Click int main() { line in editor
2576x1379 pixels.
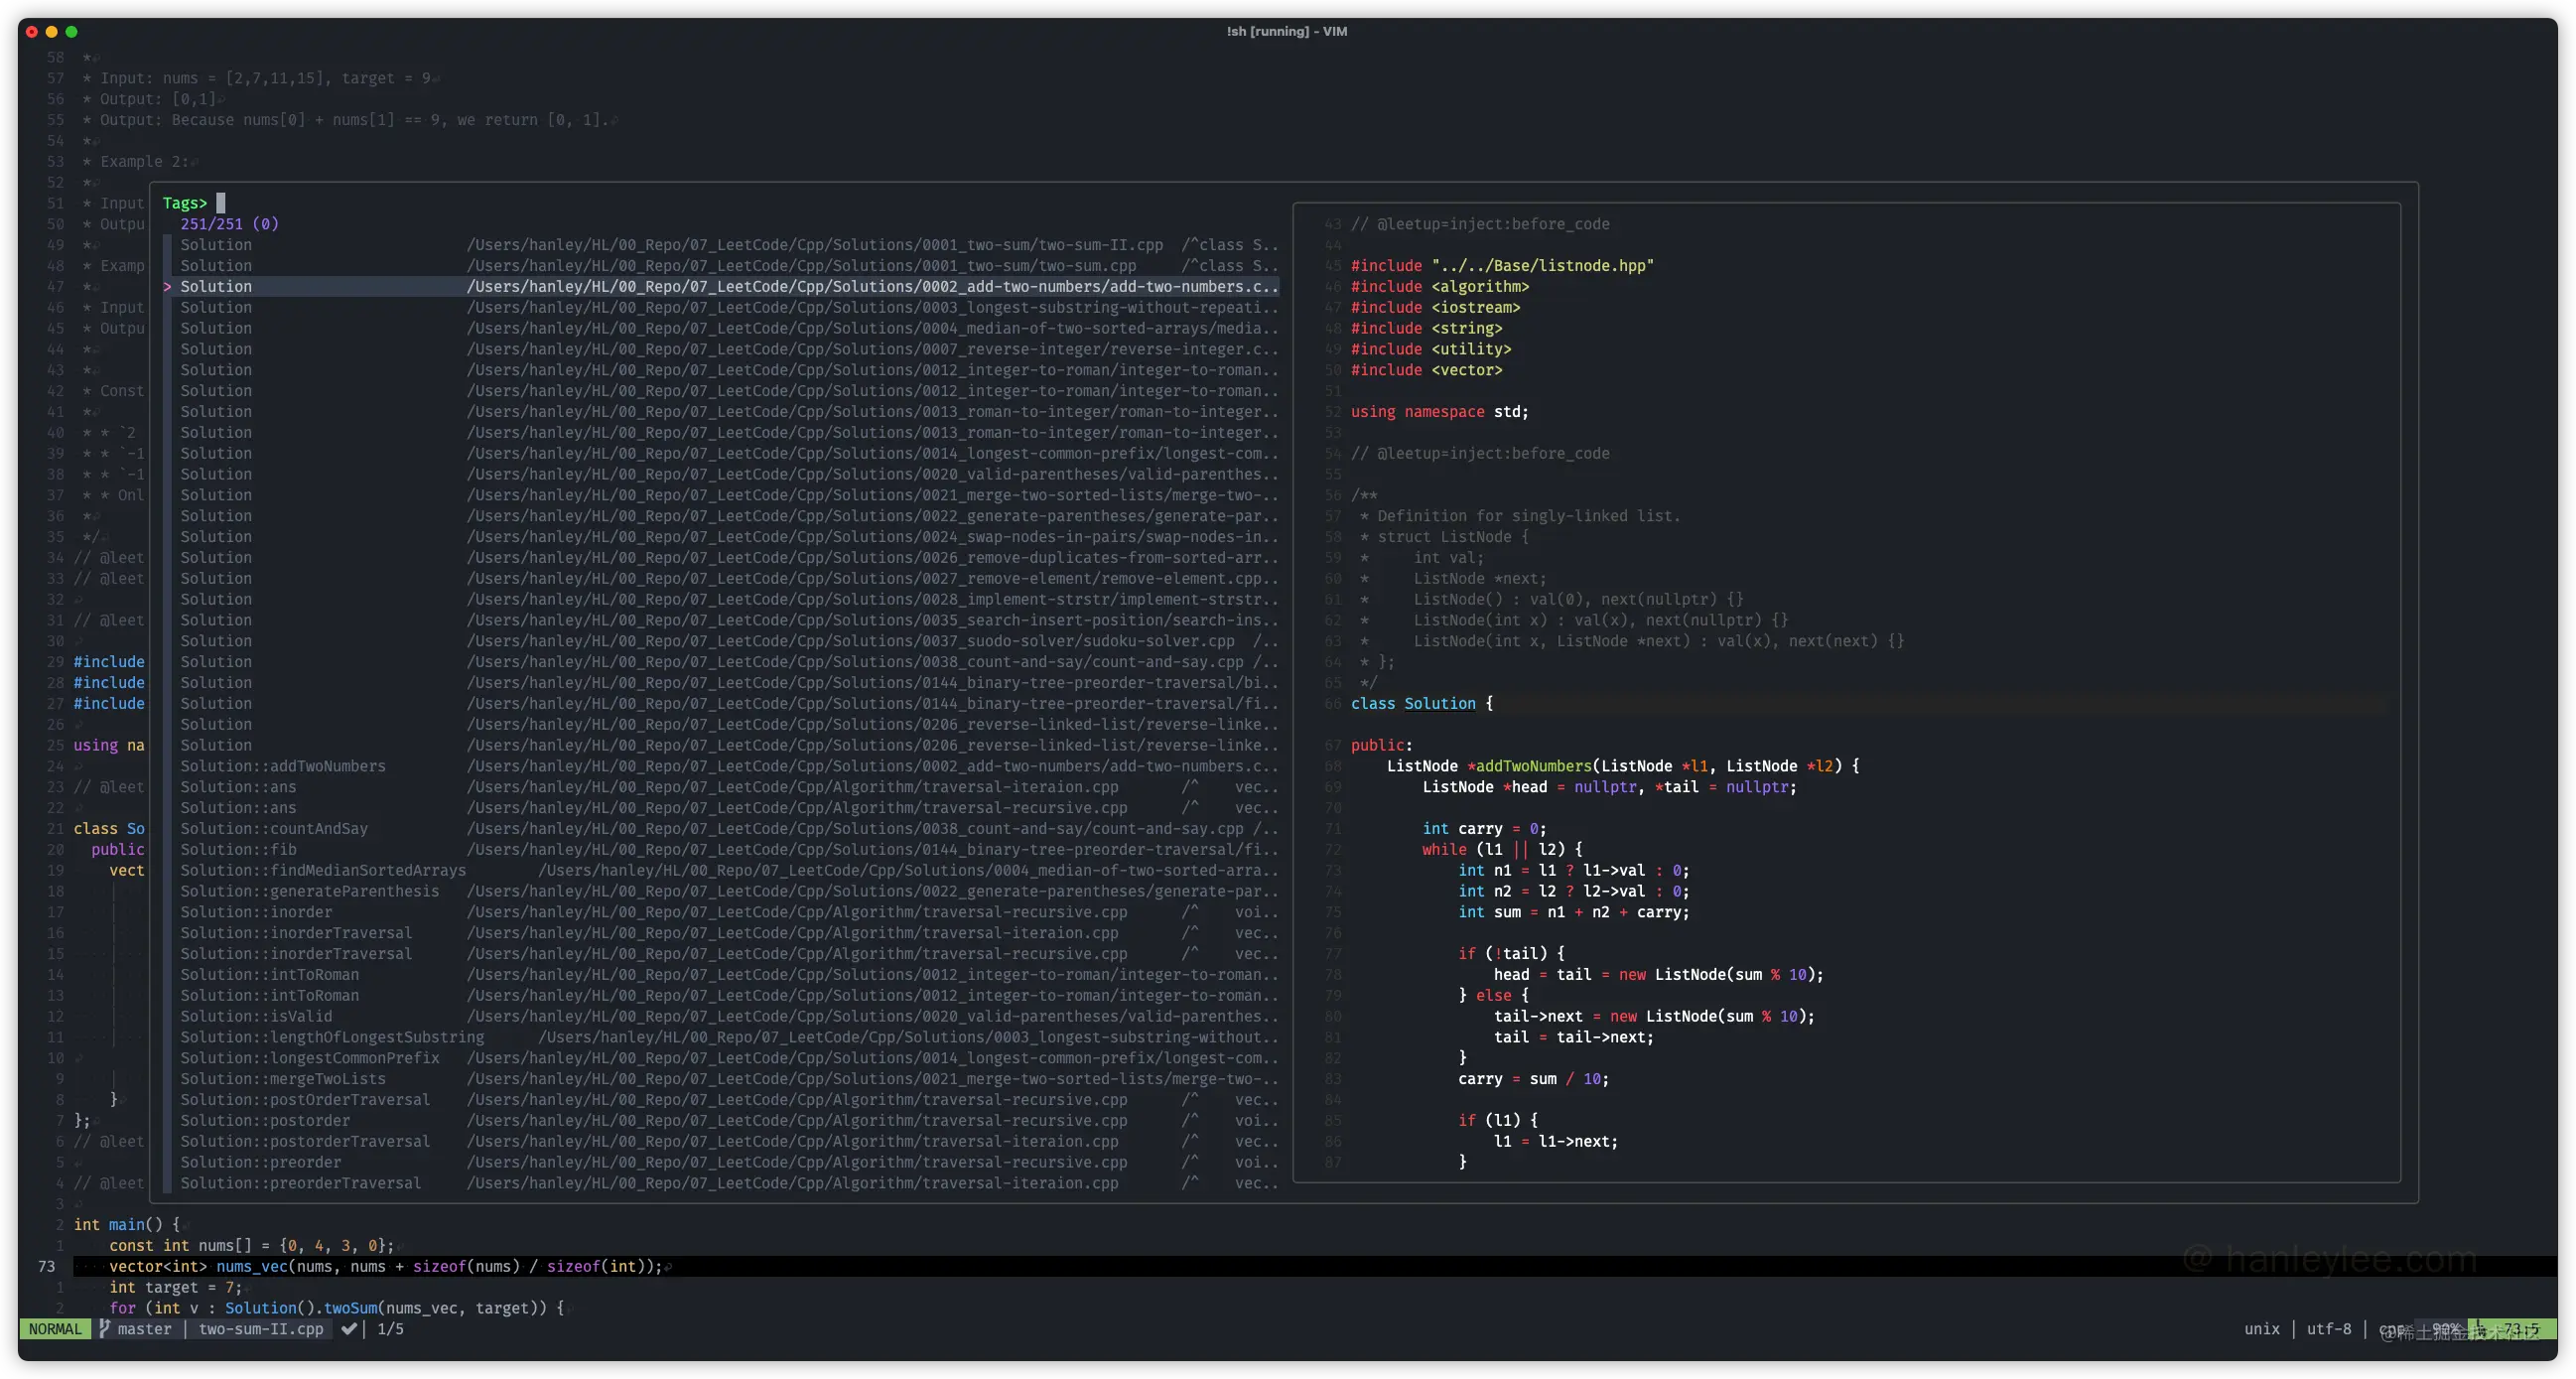tap(127, 1225)
